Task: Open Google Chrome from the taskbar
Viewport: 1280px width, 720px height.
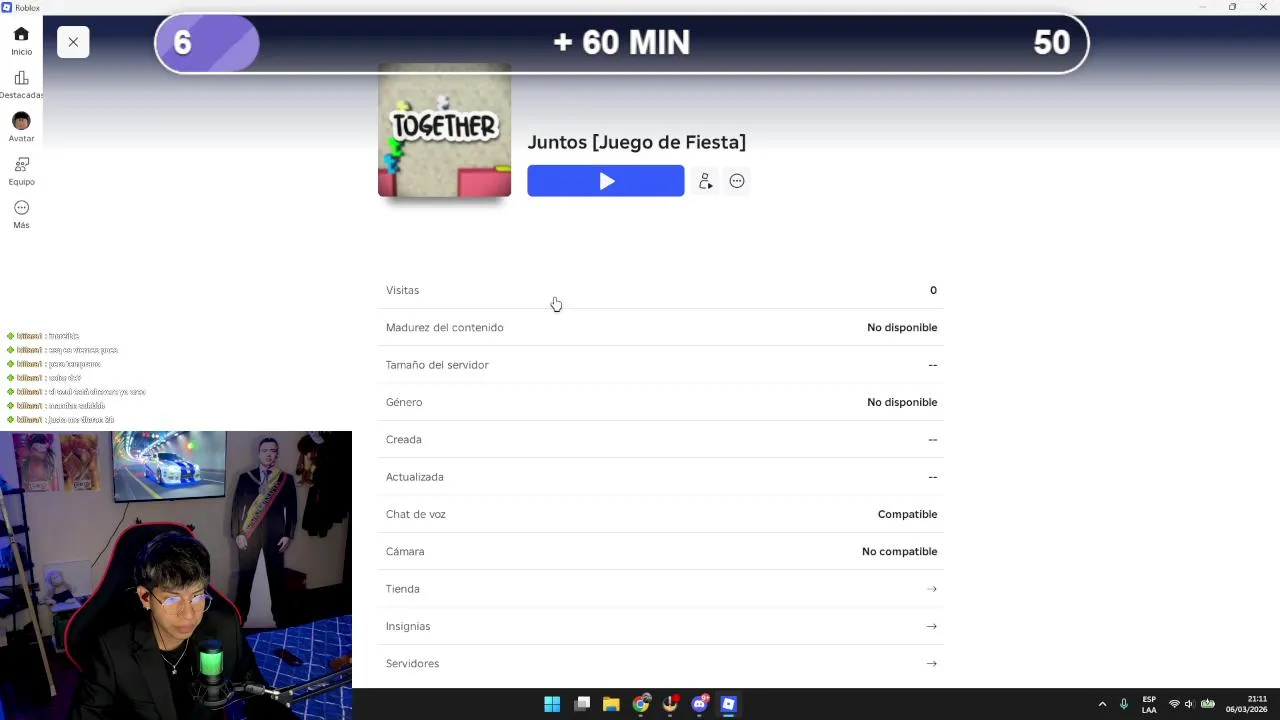Action: pos(641,704)
